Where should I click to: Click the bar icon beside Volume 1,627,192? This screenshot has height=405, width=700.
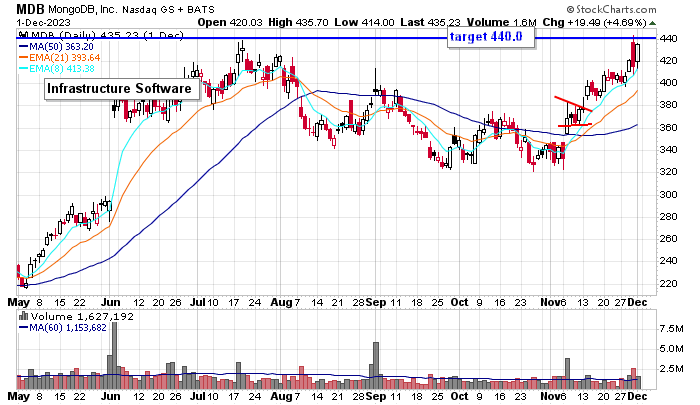pos(23,316)
